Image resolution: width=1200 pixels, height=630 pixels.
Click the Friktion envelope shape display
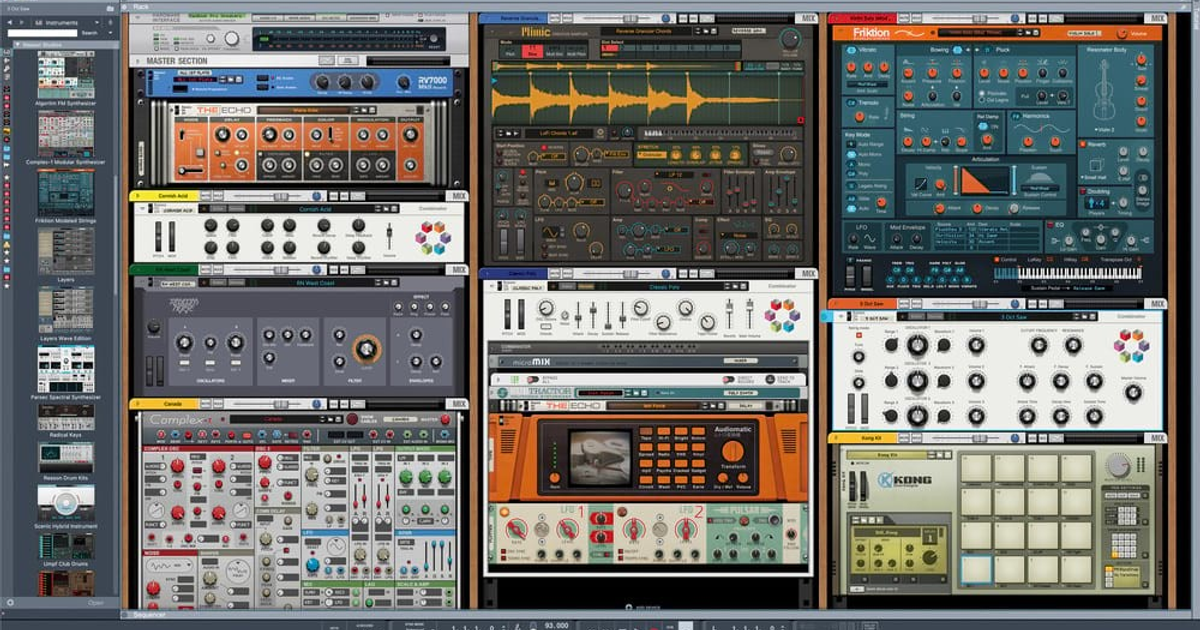pos(985,181)
